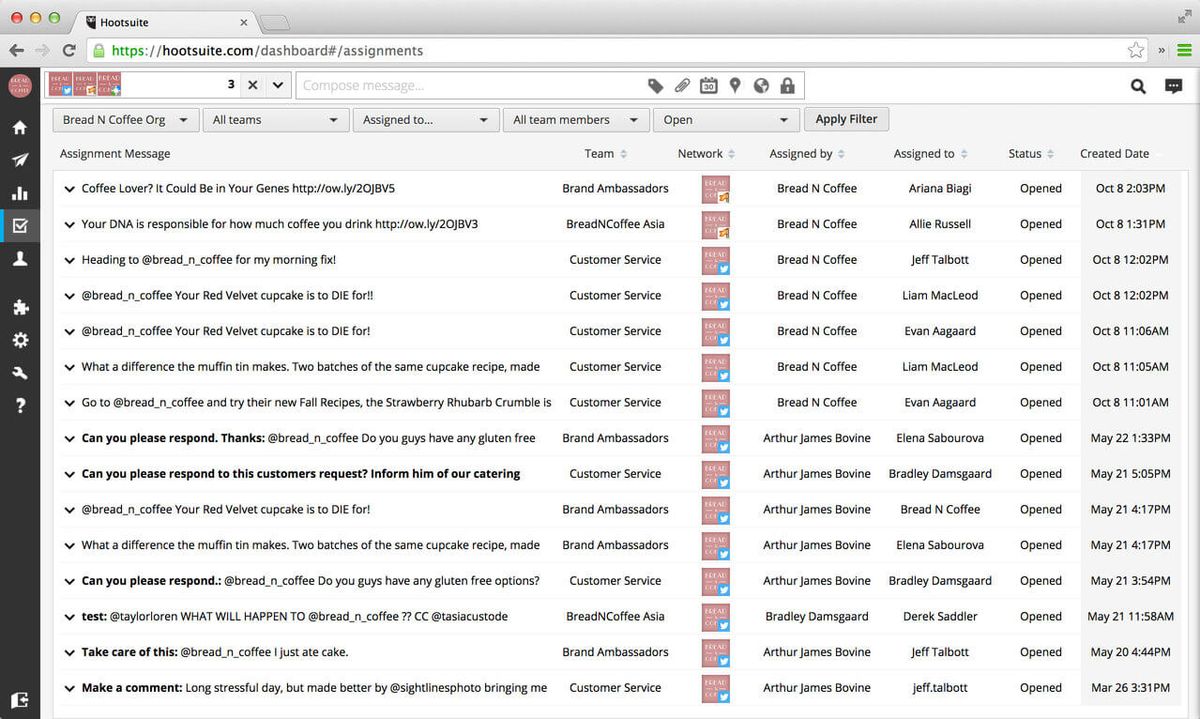This screenshot has width=1200, height=719.
Task: Sort by the Team column header
Action: click(x=606, y=154)
